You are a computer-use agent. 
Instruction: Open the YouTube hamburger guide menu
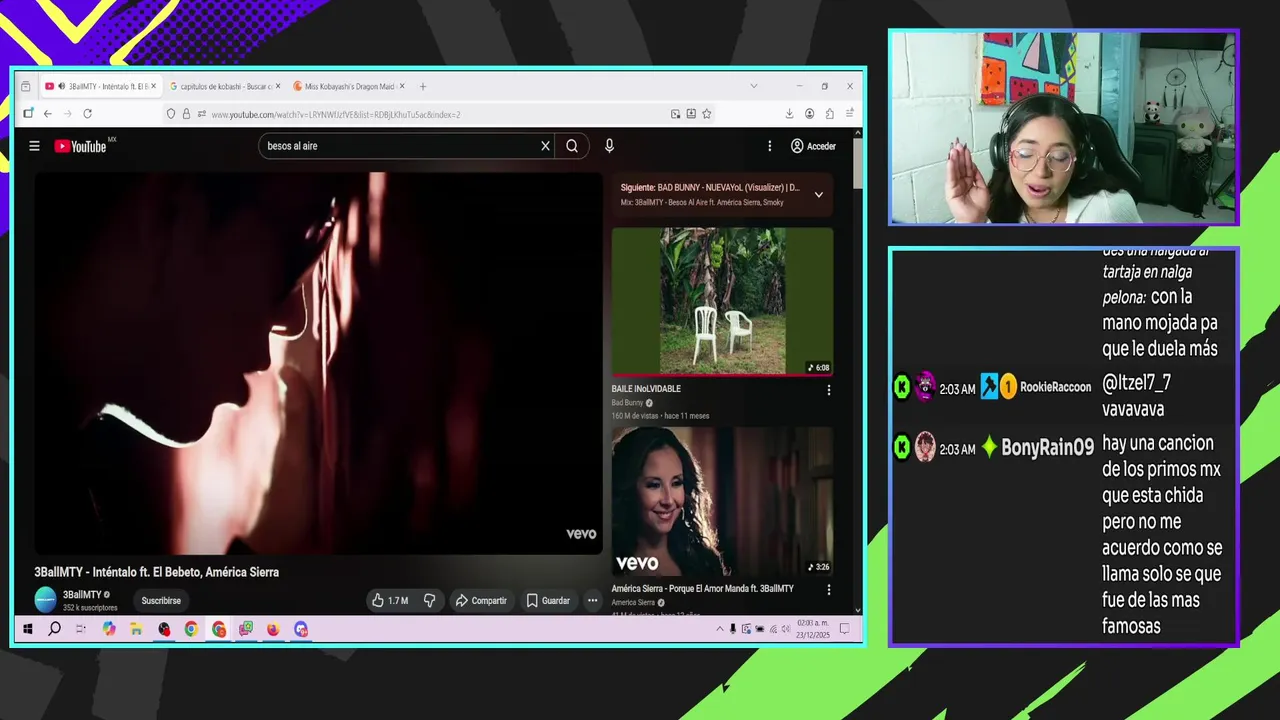pos(34,146)
